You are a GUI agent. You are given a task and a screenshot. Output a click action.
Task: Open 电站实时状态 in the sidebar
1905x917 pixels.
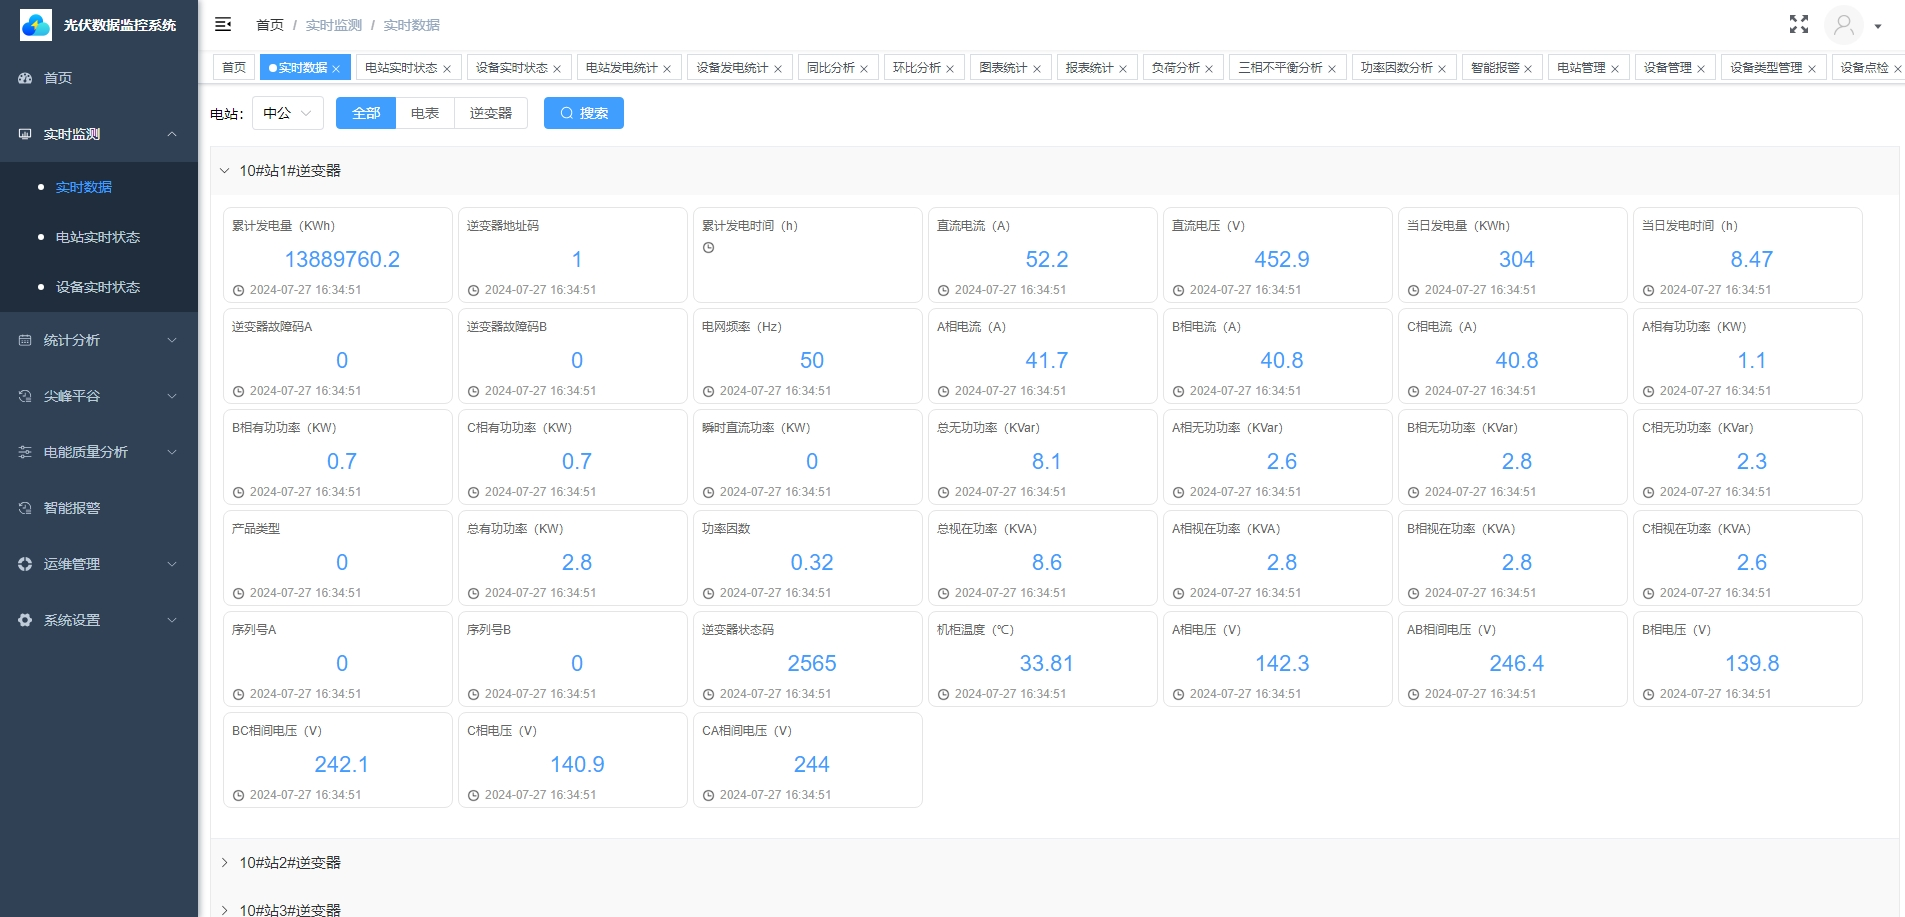(98, 237)
